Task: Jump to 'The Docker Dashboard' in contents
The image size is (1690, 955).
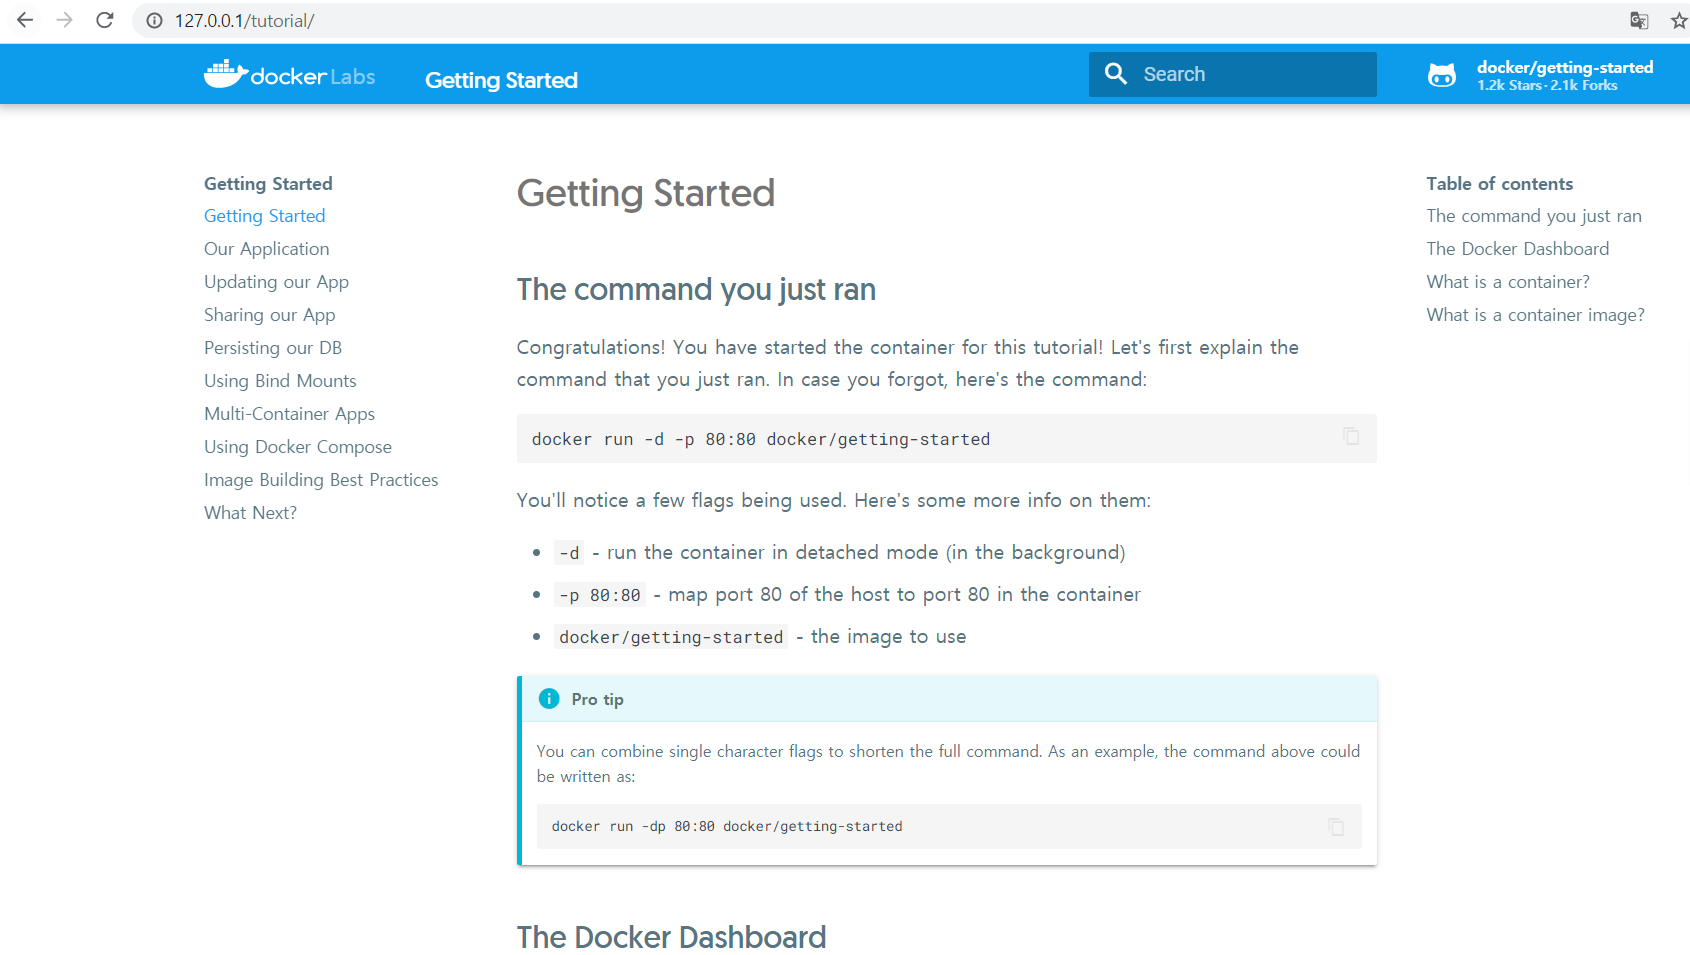Action: pos(1518,249)
